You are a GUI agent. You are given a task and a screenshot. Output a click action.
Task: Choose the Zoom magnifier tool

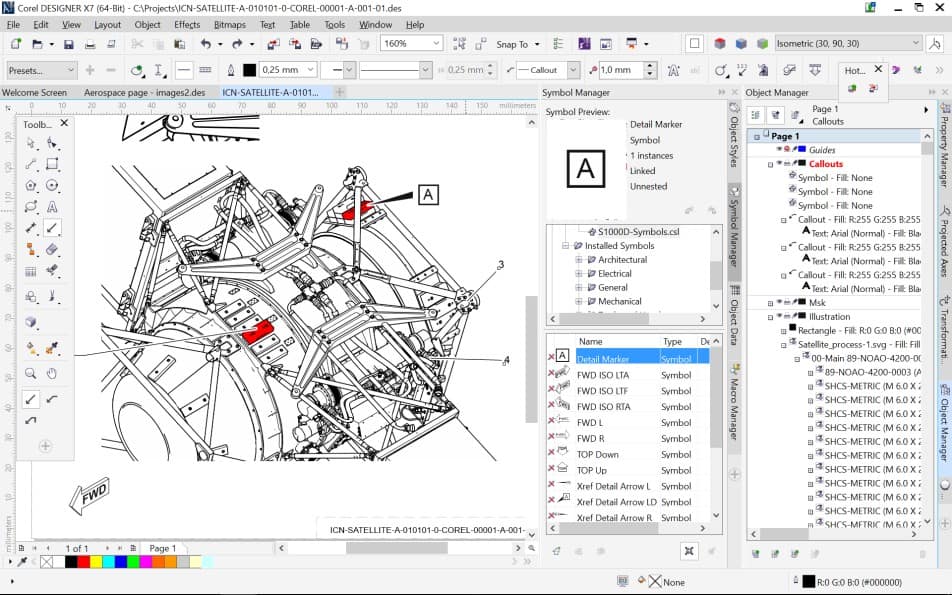click(31, 374)
